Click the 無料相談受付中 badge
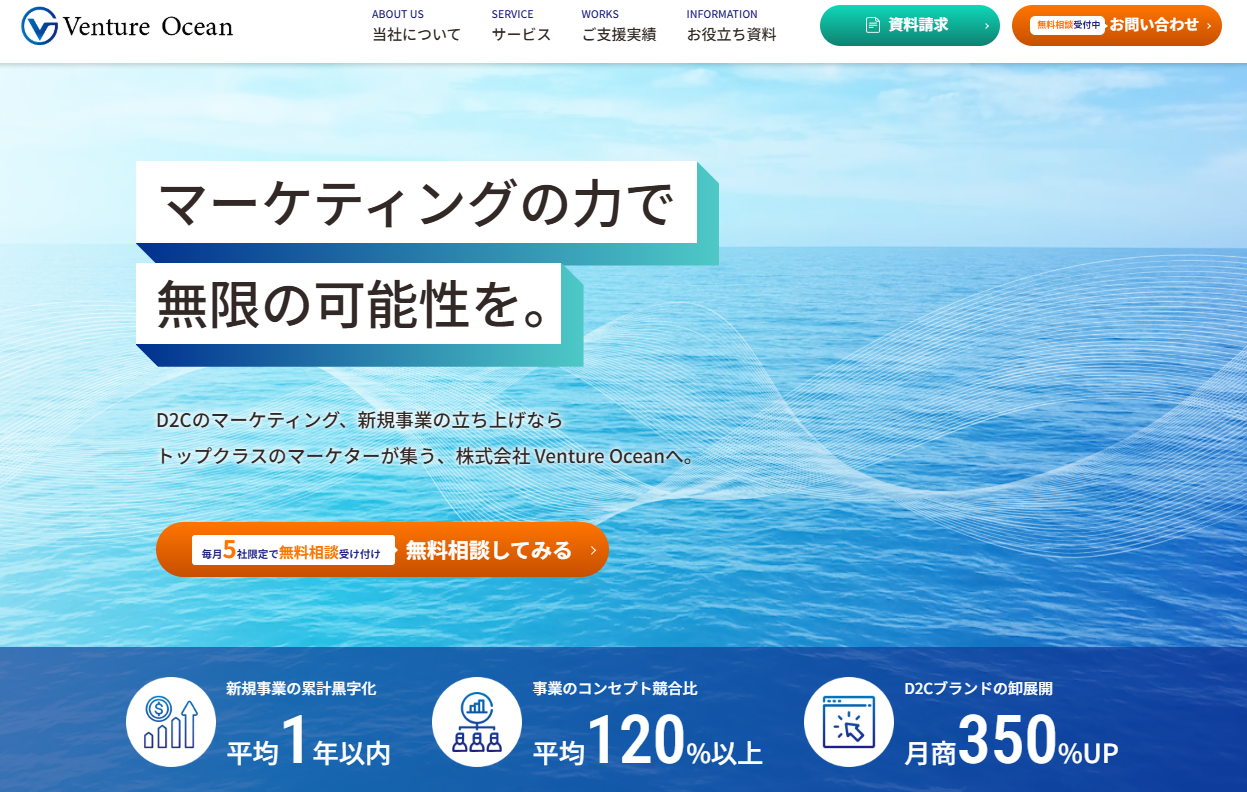This screenshot has height=792, width=1247. coord(1067,26)
